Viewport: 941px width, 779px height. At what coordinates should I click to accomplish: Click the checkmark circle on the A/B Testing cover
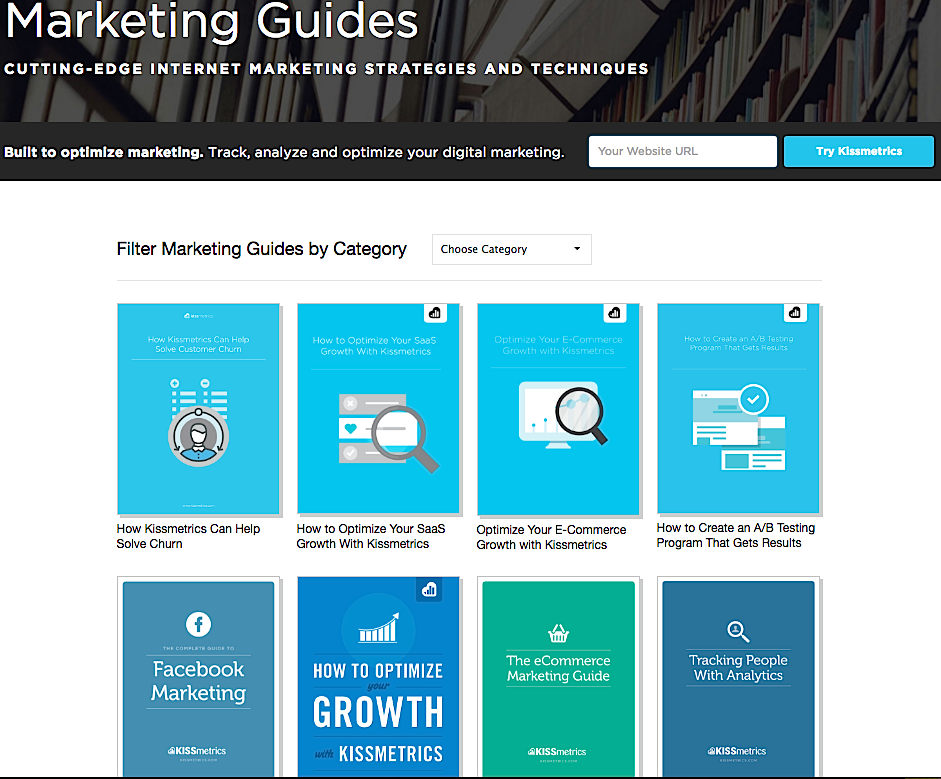point(752,399)
